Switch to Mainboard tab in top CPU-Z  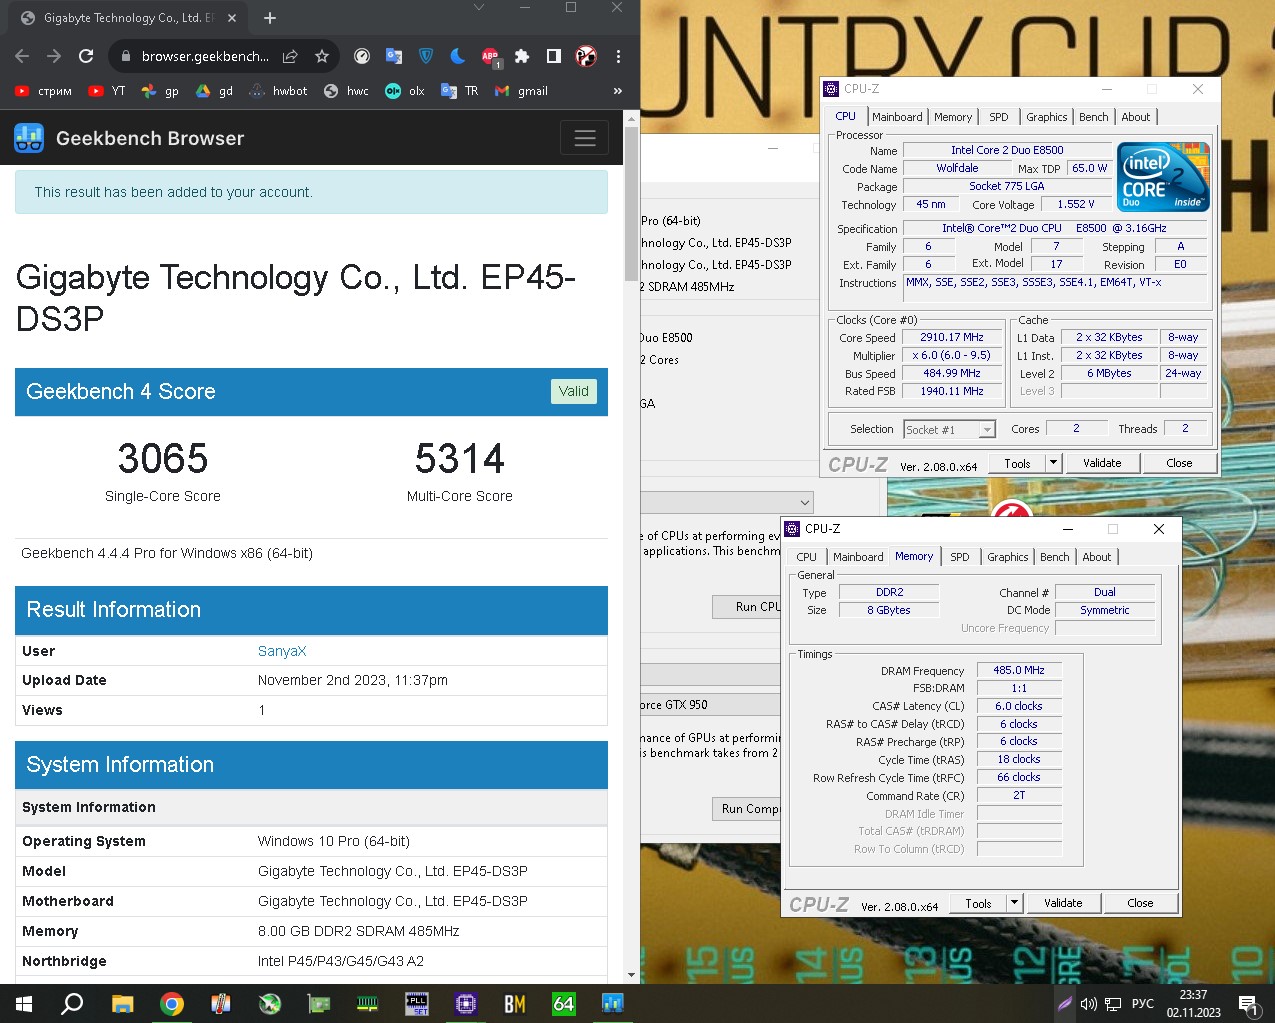[x=897, y=117]
